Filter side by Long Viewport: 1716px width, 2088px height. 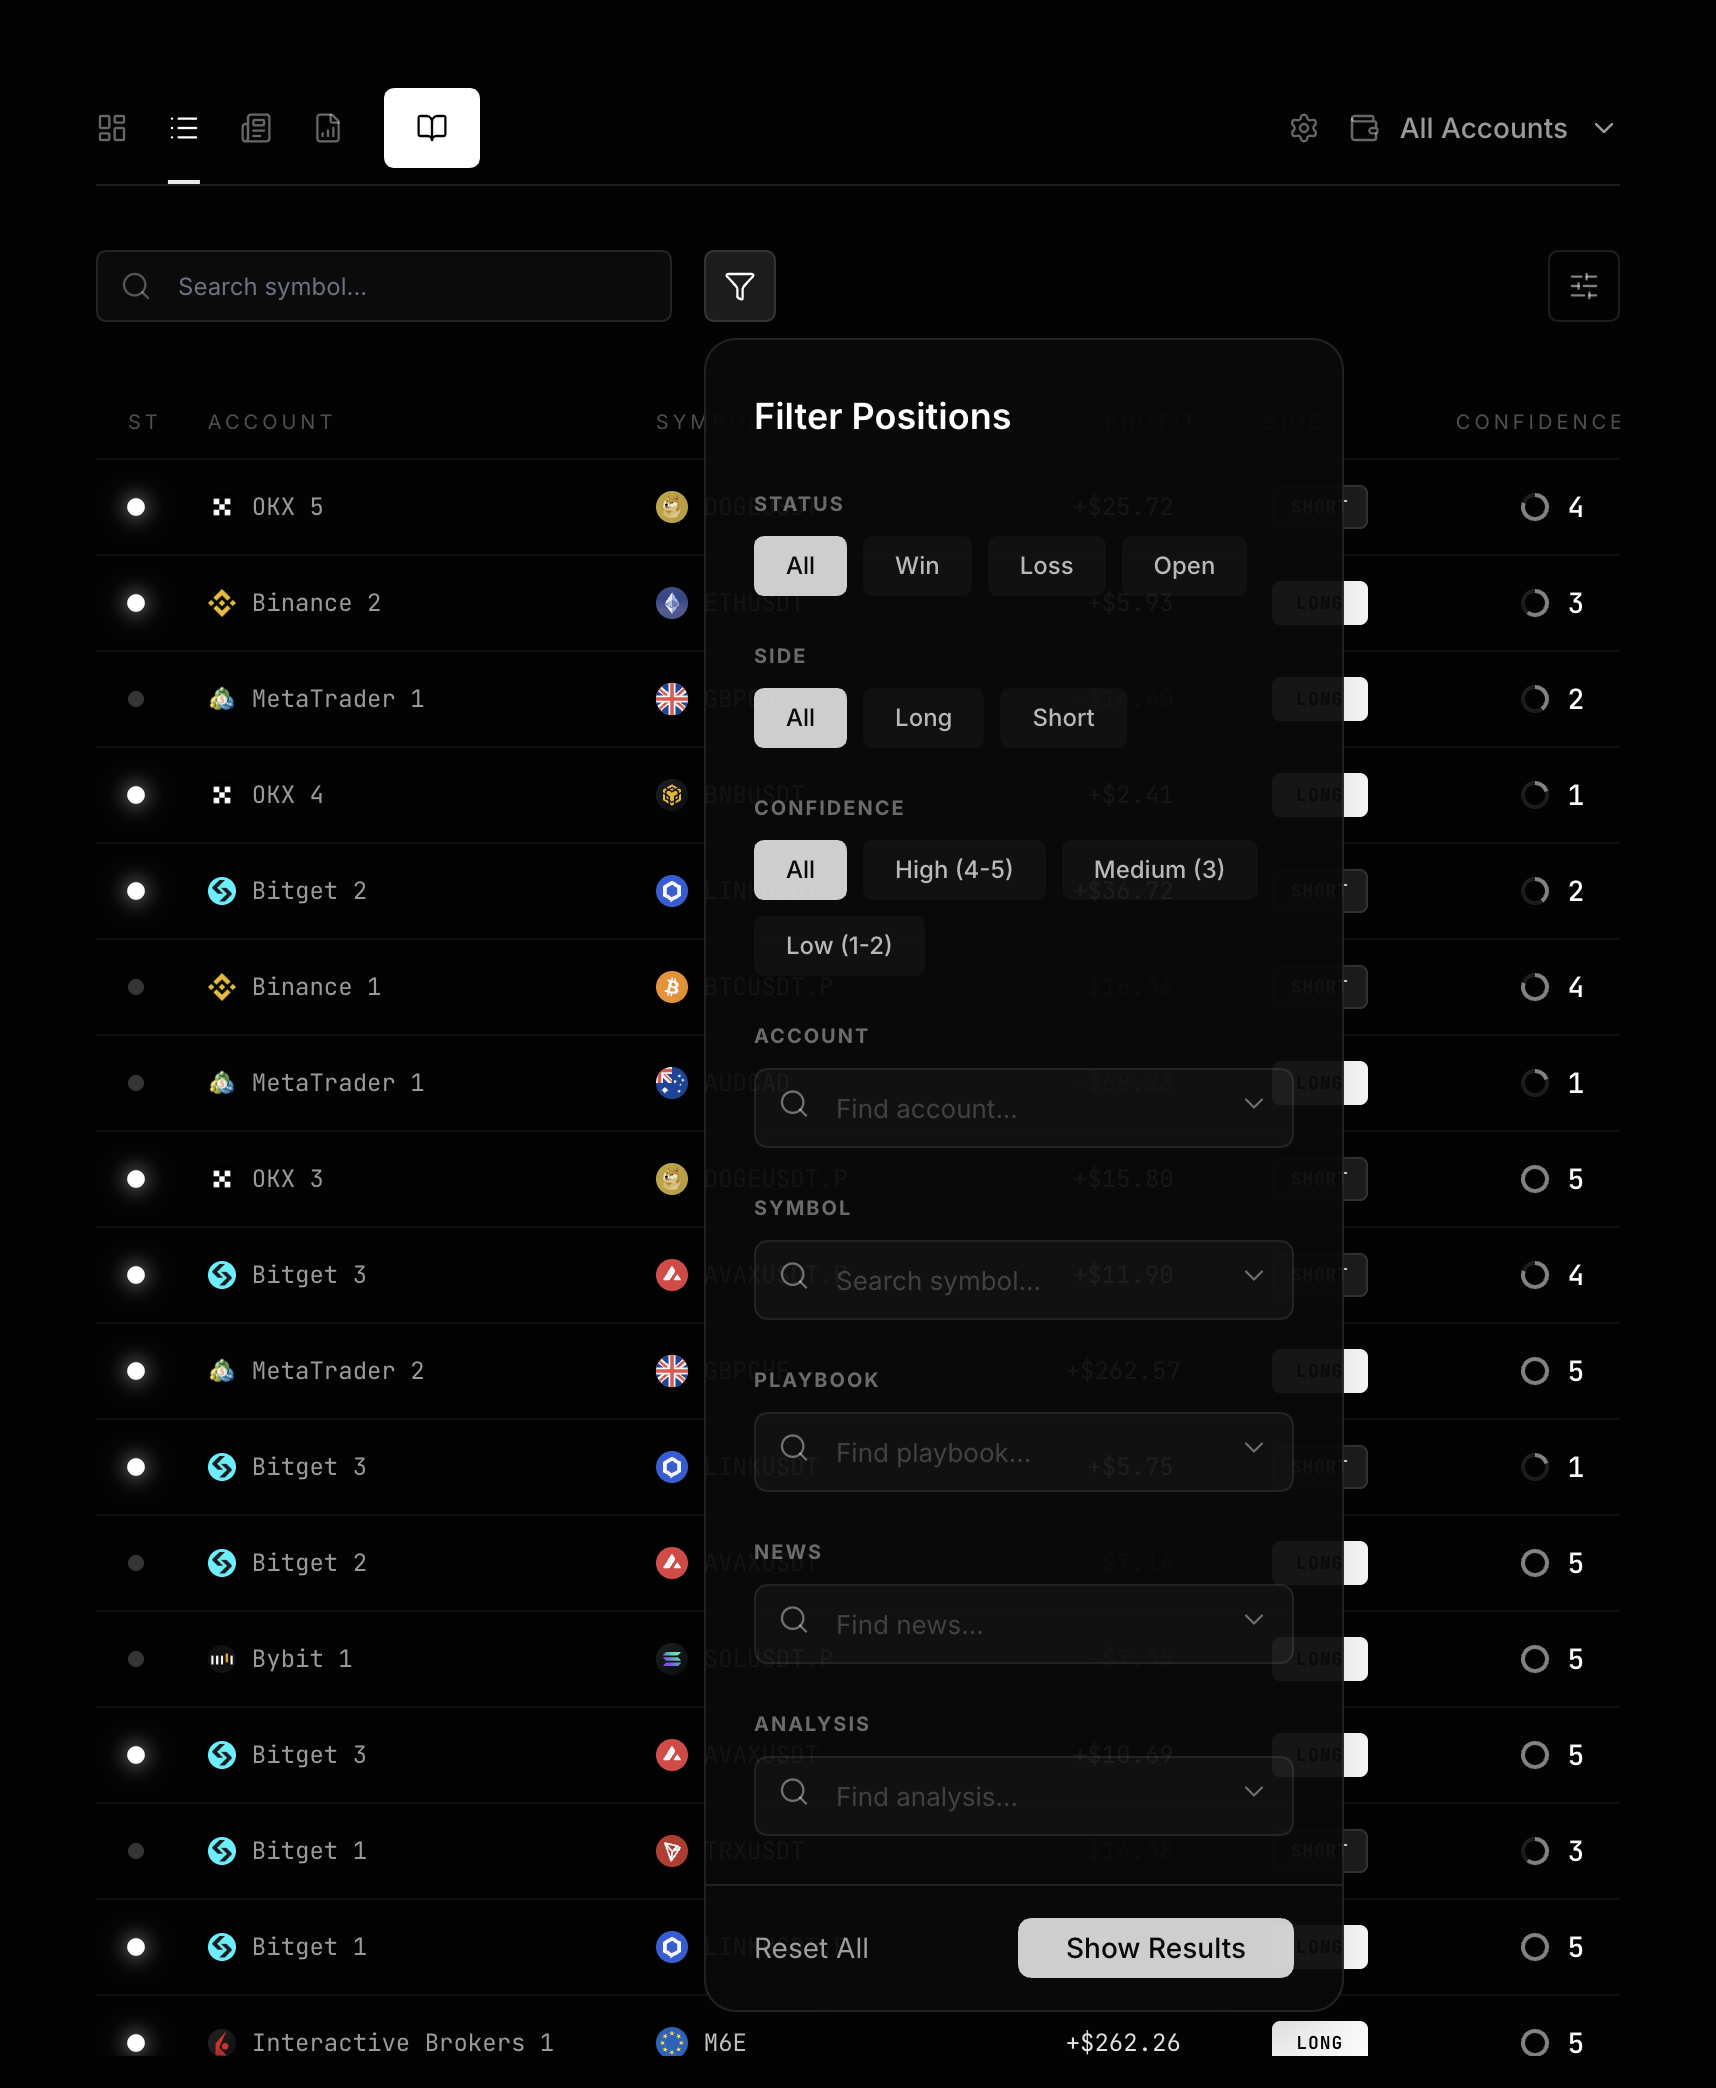pyautogui.click(x=923, y=718)
